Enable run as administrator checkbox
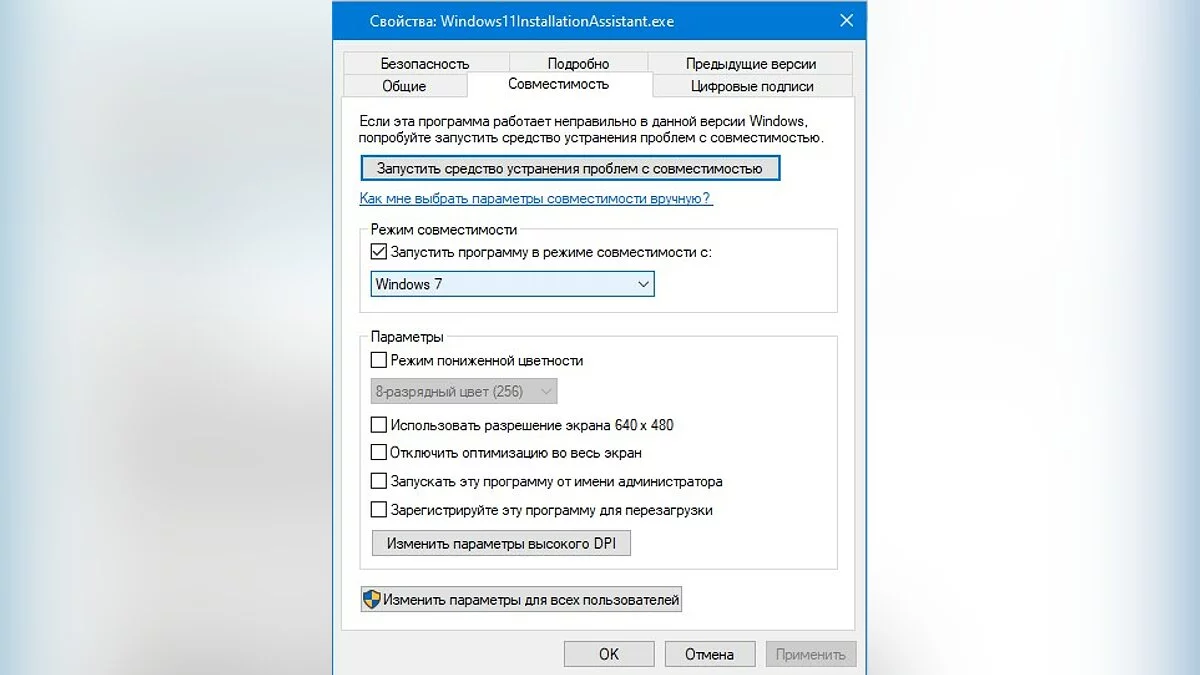 click(378, 481)
